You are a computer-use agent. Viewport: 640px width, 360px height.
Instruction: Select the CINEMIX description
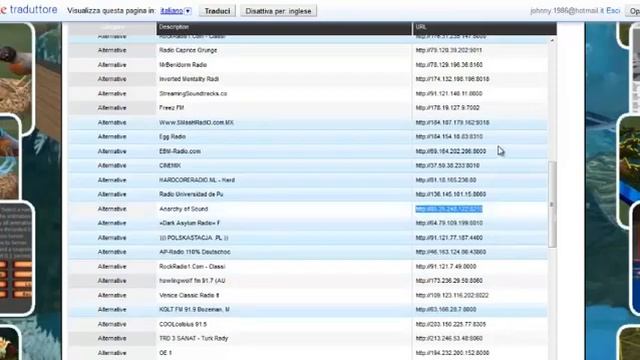[x=170, y=166]
